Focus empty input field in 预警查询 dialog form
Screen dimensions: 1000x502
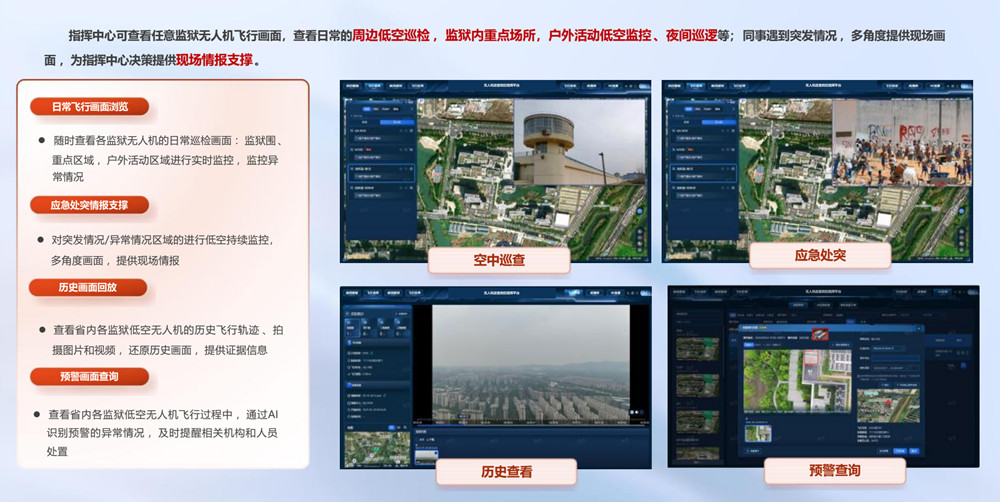click(x=895, y=358)
